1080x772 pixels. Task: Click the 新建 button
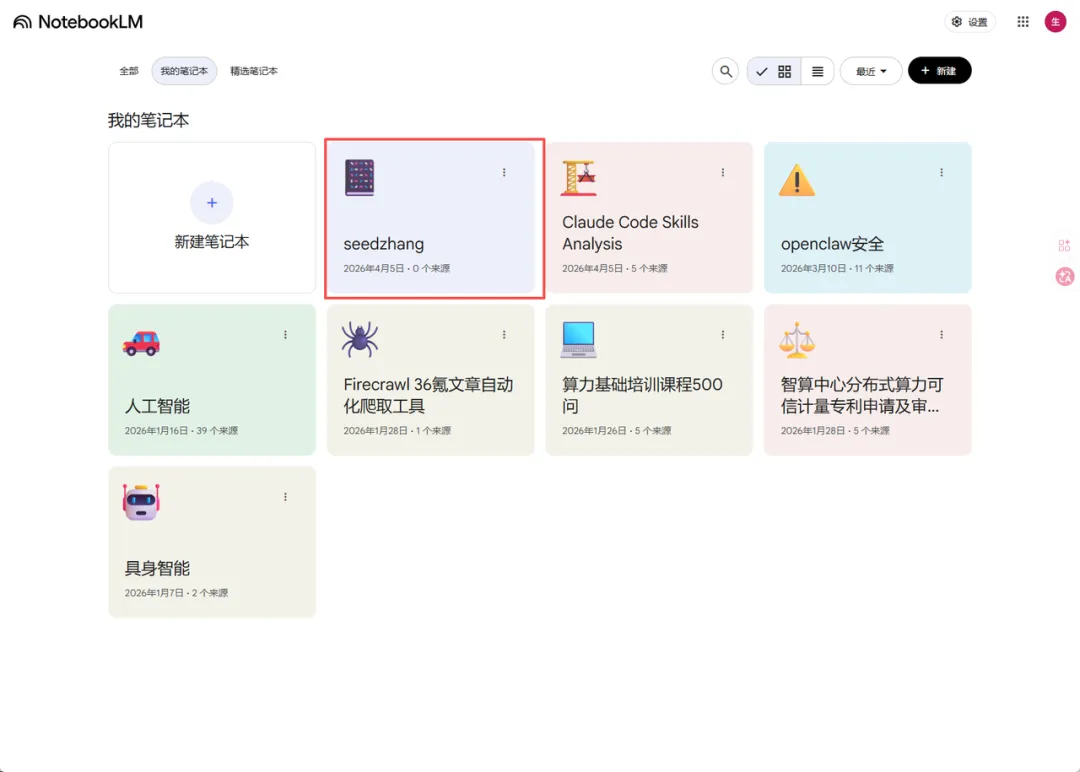coord(939,71)
